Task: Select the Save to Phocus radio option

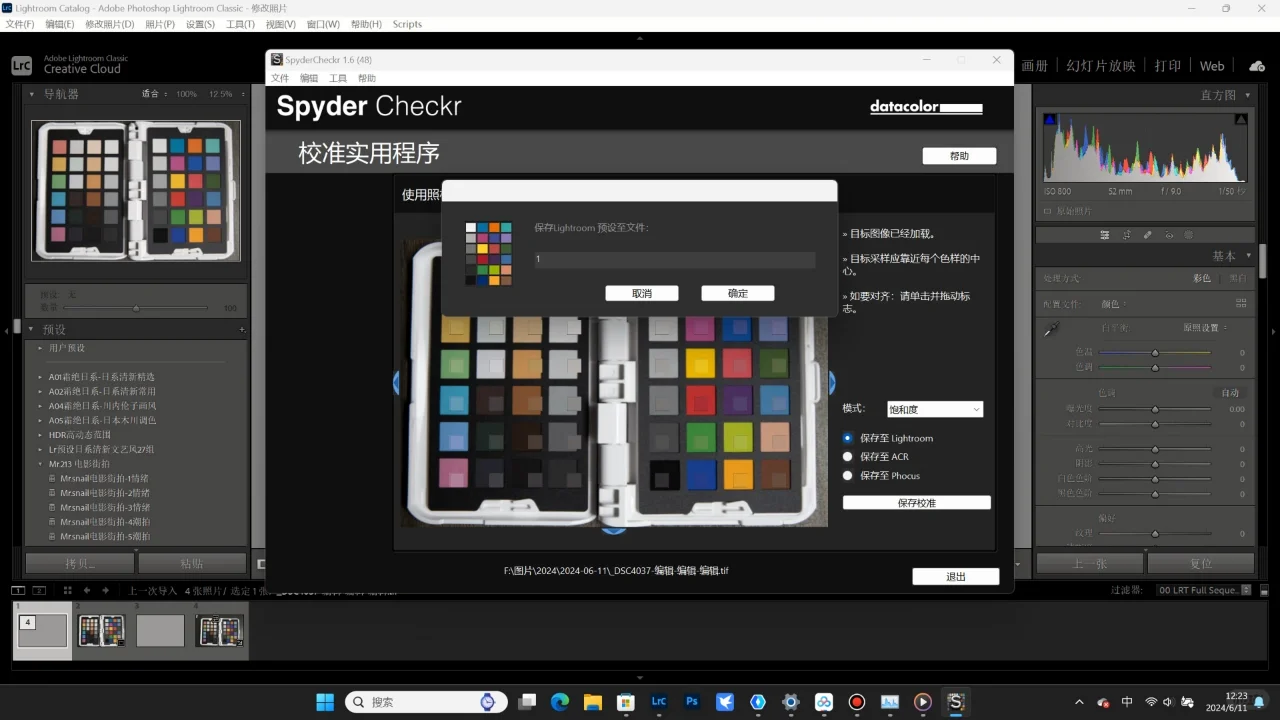Action: click(848, 476)
